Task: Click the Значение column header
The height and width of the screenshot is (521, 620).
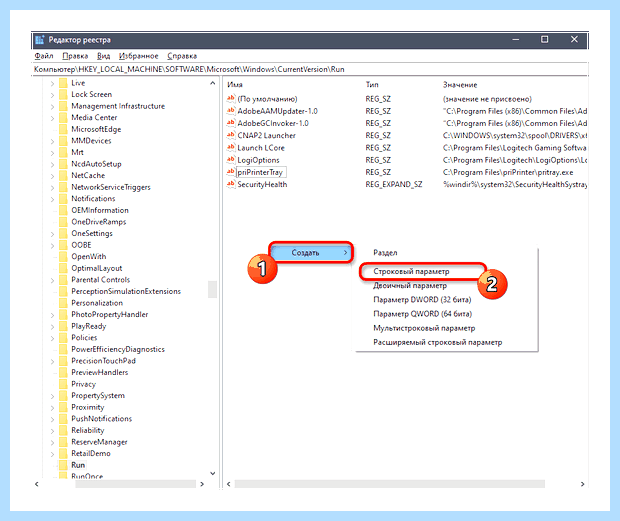Action: (460, 85)
